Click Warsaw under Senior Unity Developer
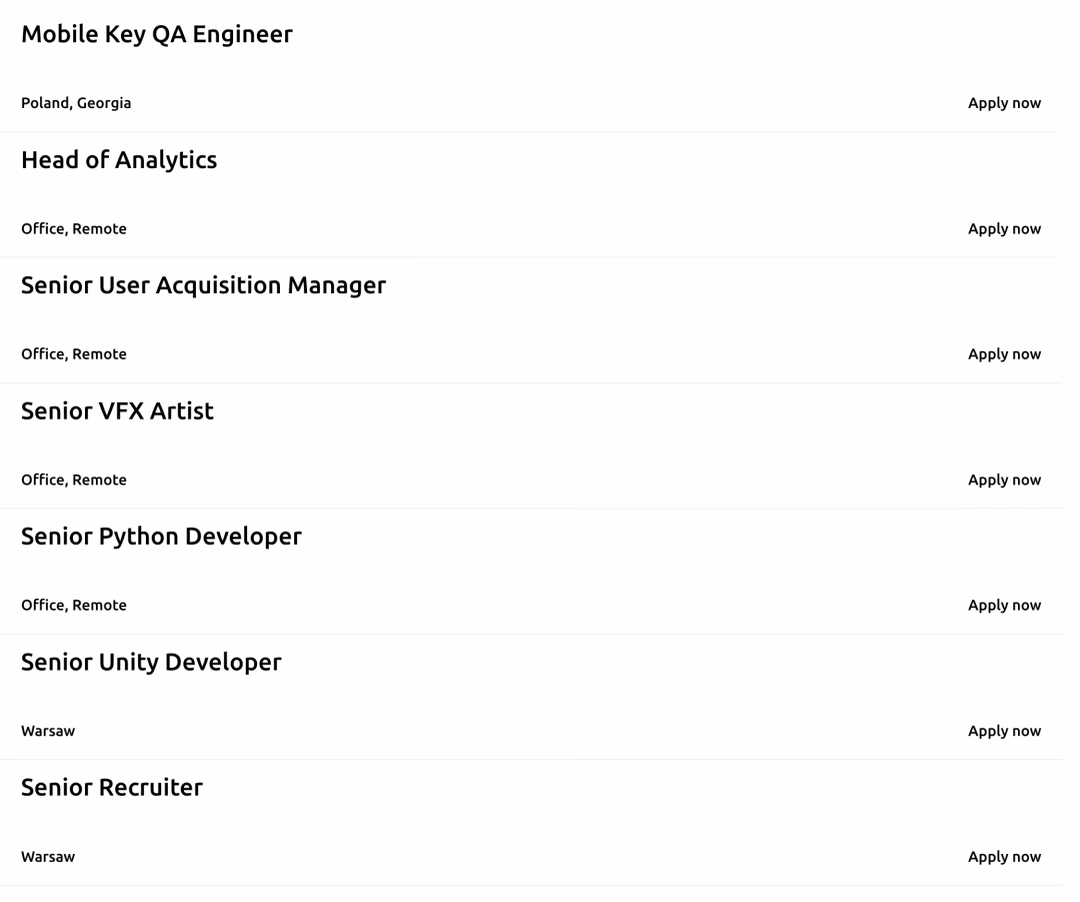Viewport: 1080px width, 902px height. point(48,732)
